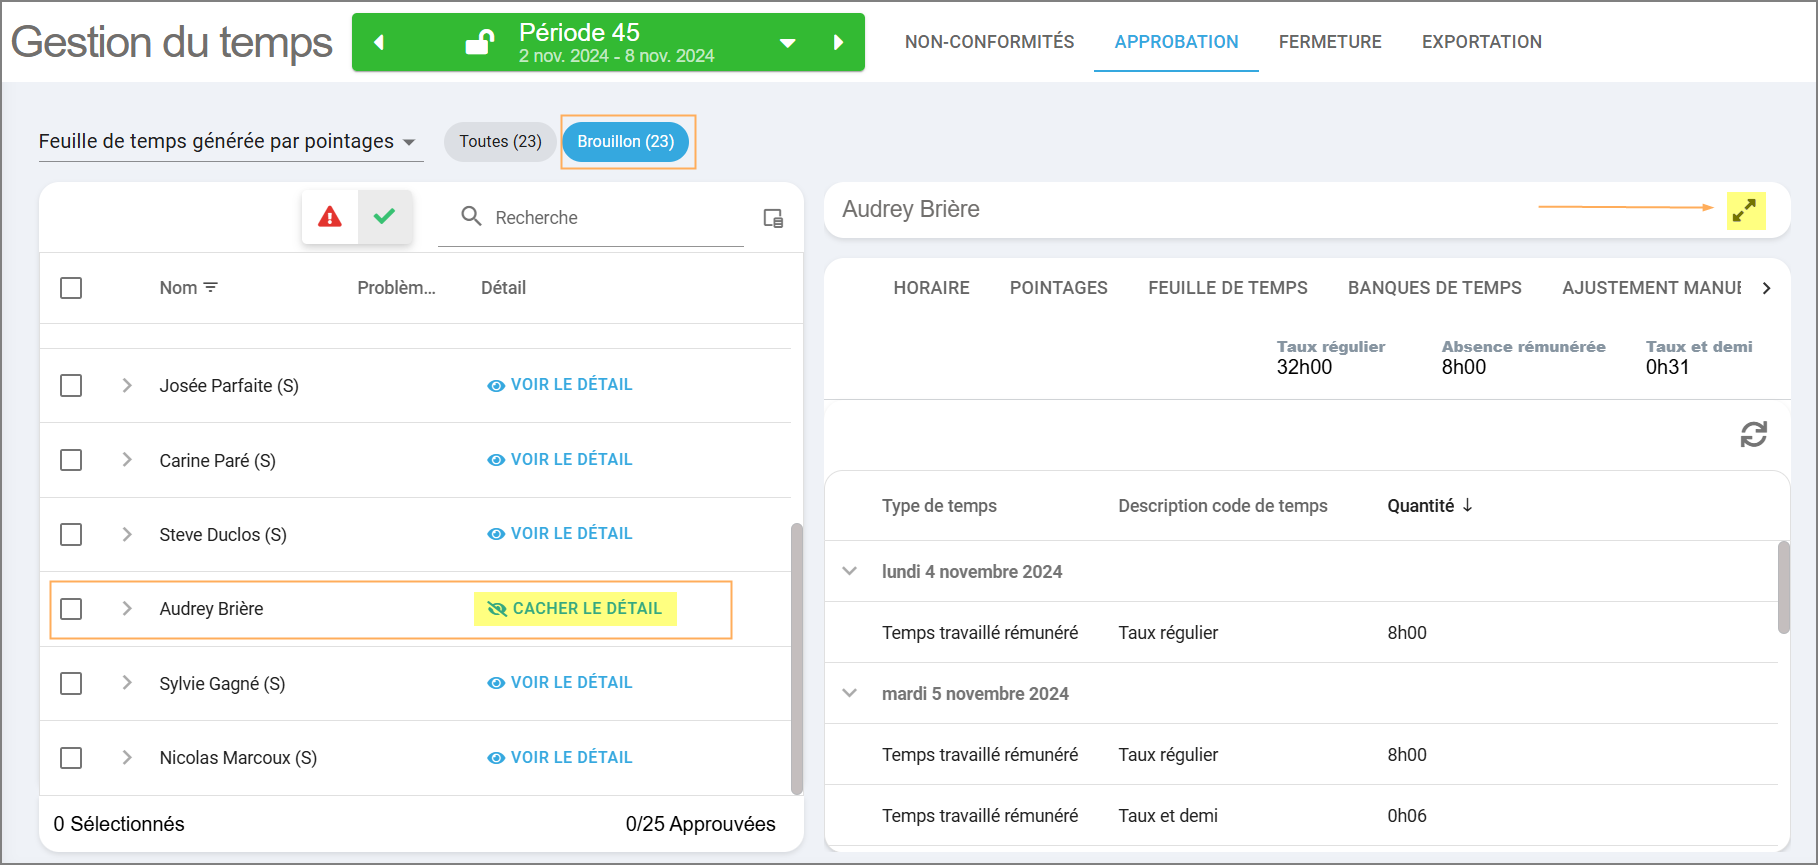This screenshot has width=1818, height=865.
Task: Click Description code de temps header
Action: [x=1223, y=506]
